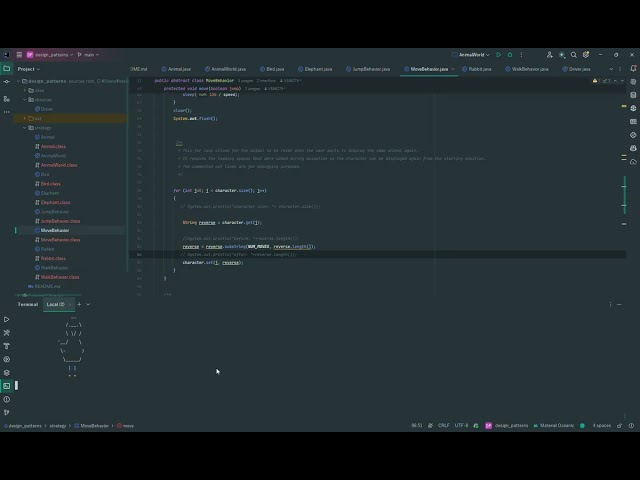Image resolution: width=640 pixels, height=480 pixels.
Task: Select Elephant.class in project tree
Action: [55, 202]
